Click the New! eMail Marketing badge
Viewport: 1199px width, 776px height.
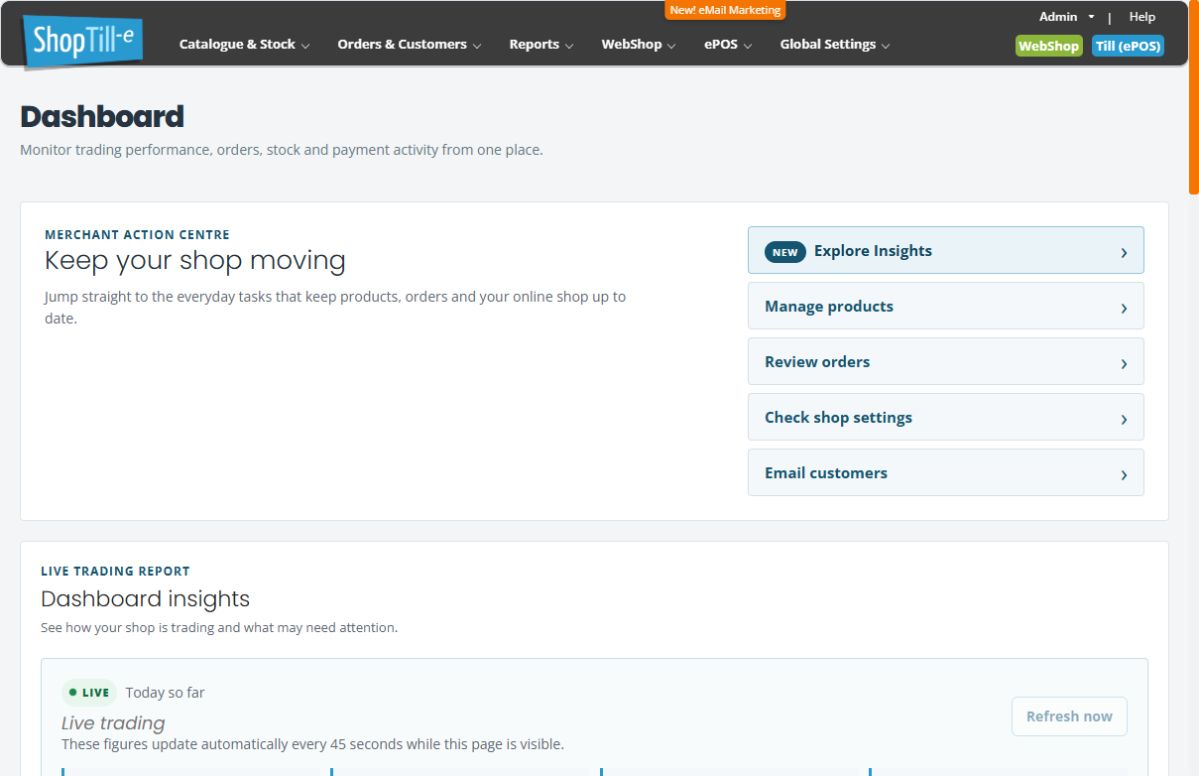pyautogui.click(x=725, y=10)
